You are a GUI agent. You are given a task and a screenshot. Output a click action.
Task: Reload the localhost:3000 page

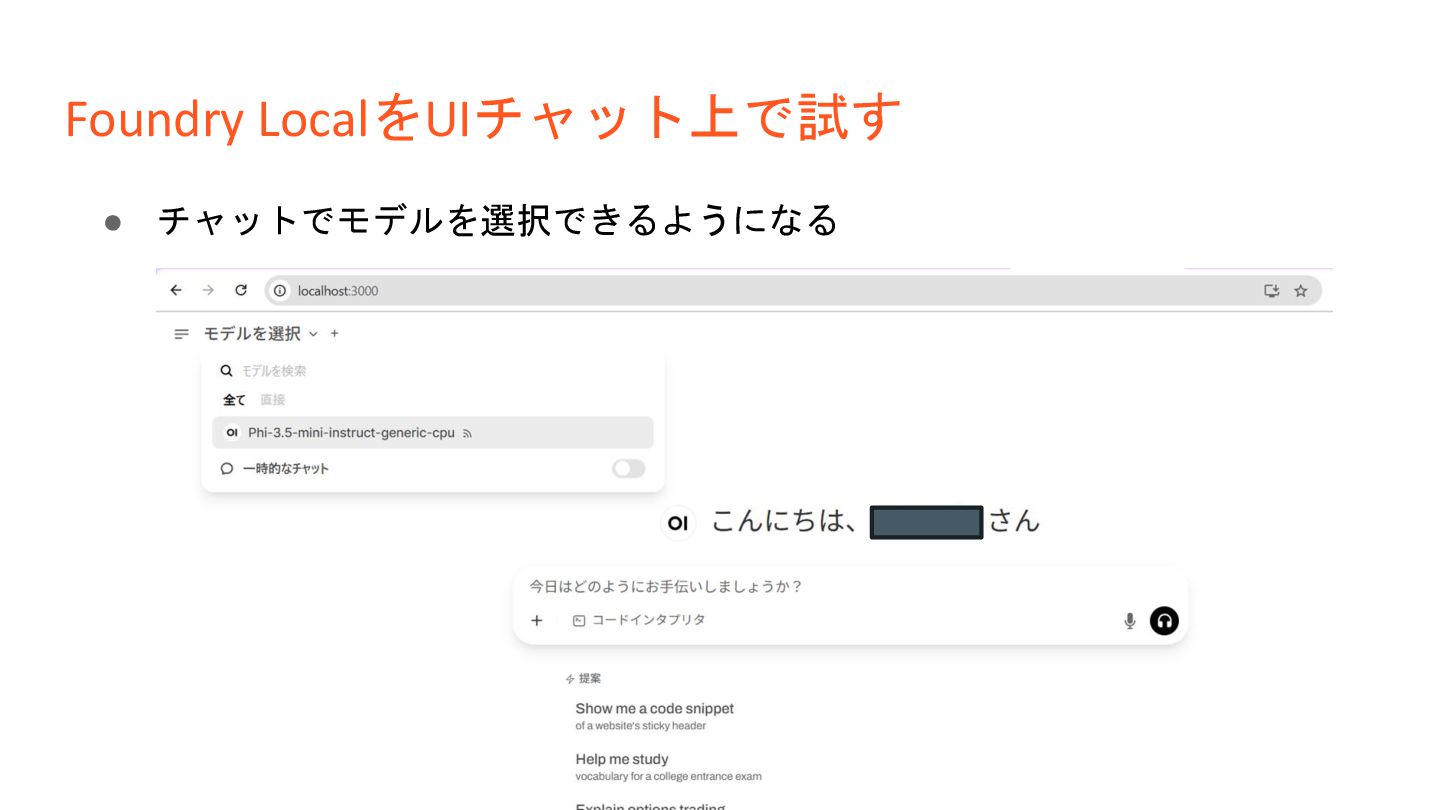[241, 290]
